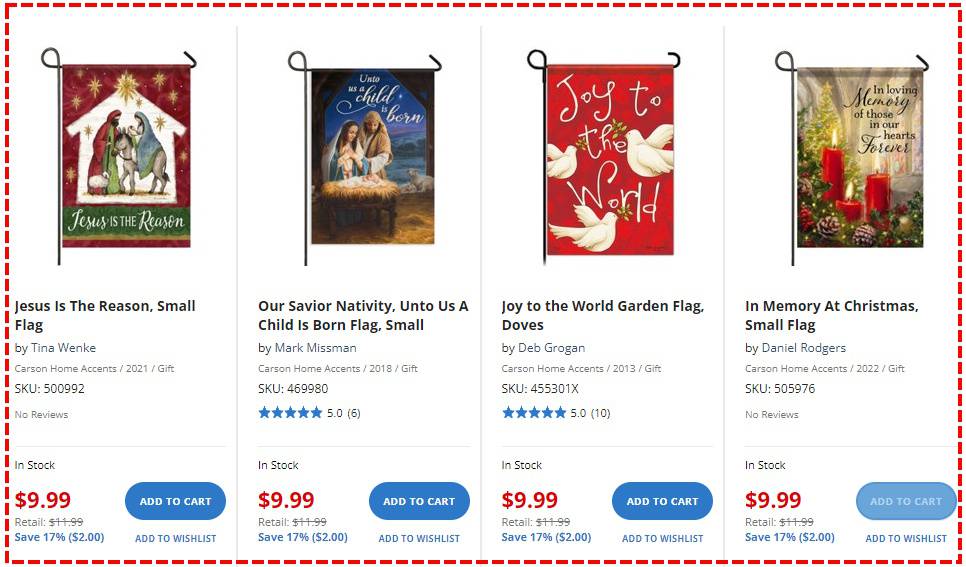The width and height of the screenshot is (966, 567).
Task: Add Jesus Is The Reason flag to cart
Action: (x=175, y=501)
